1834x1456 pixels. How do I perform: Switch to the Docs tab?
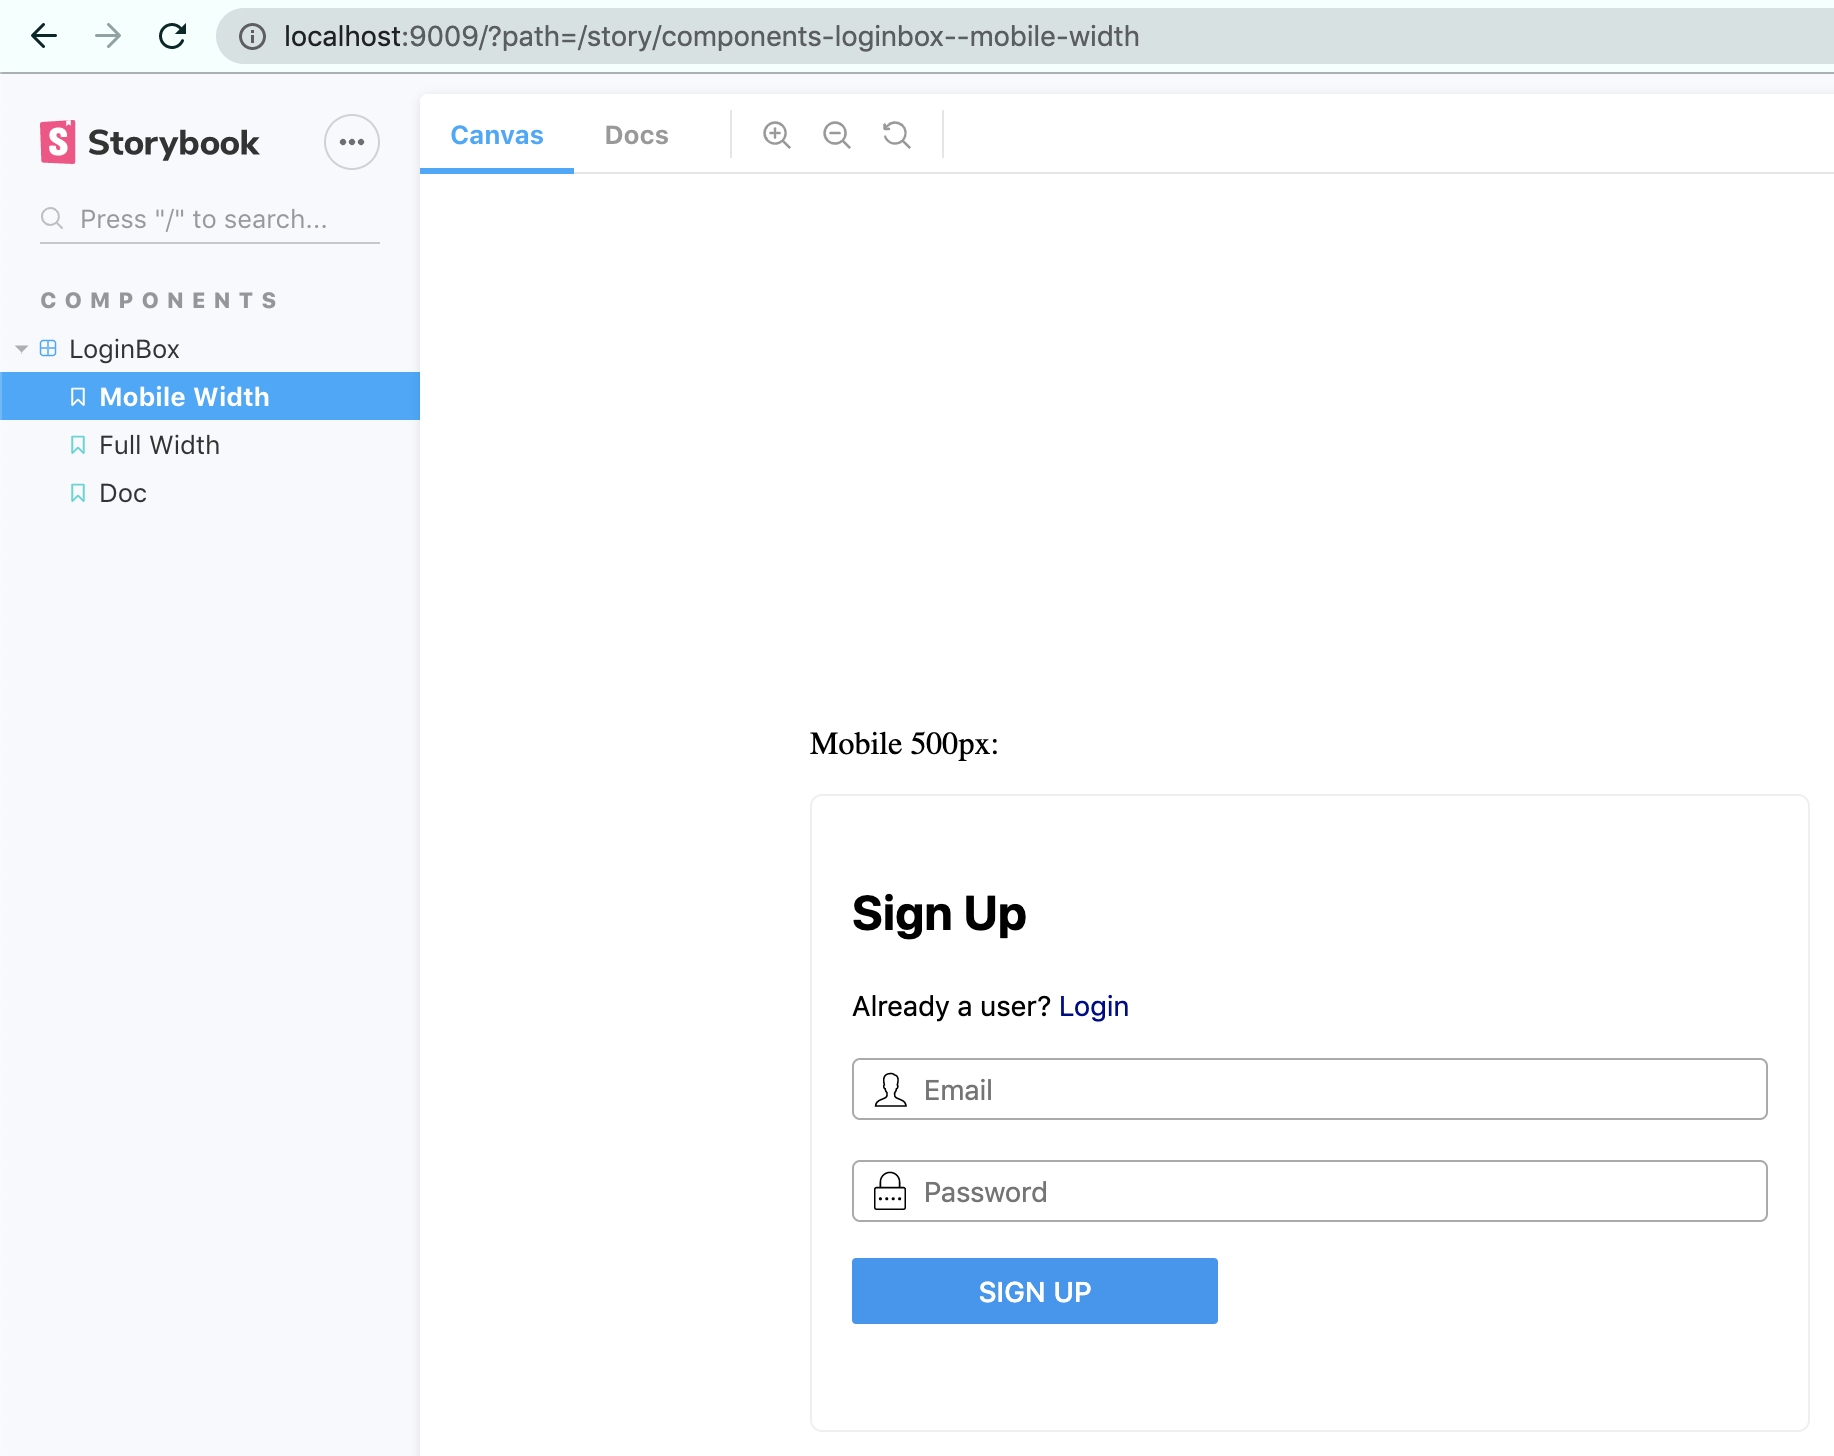click(x=636, y=135)
